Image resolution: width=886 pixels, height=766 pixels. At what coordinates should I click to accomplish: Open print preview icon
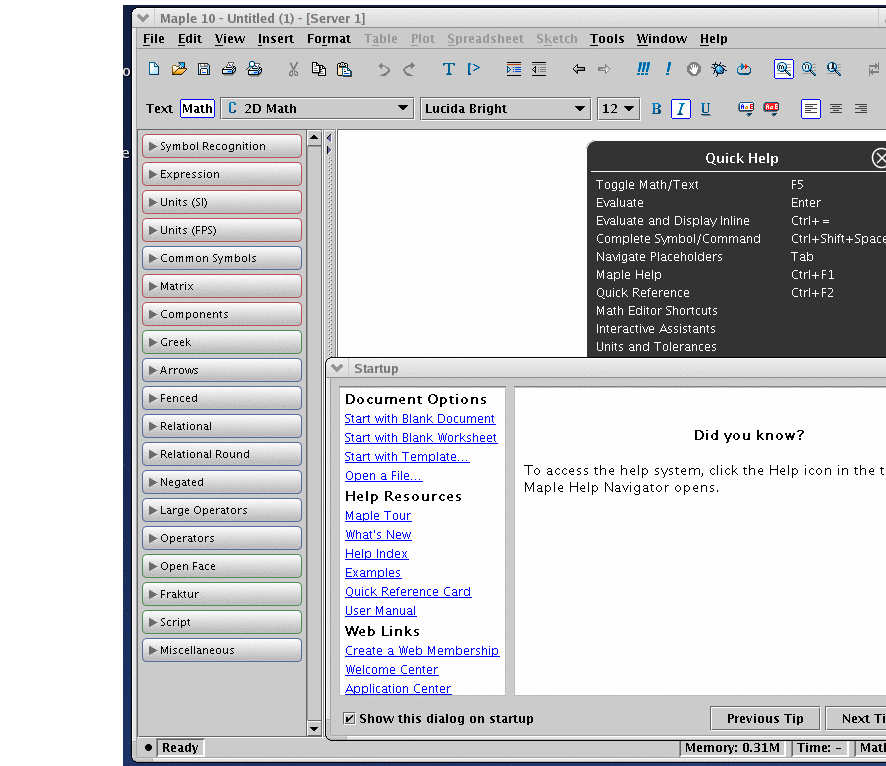click(254, 69)
